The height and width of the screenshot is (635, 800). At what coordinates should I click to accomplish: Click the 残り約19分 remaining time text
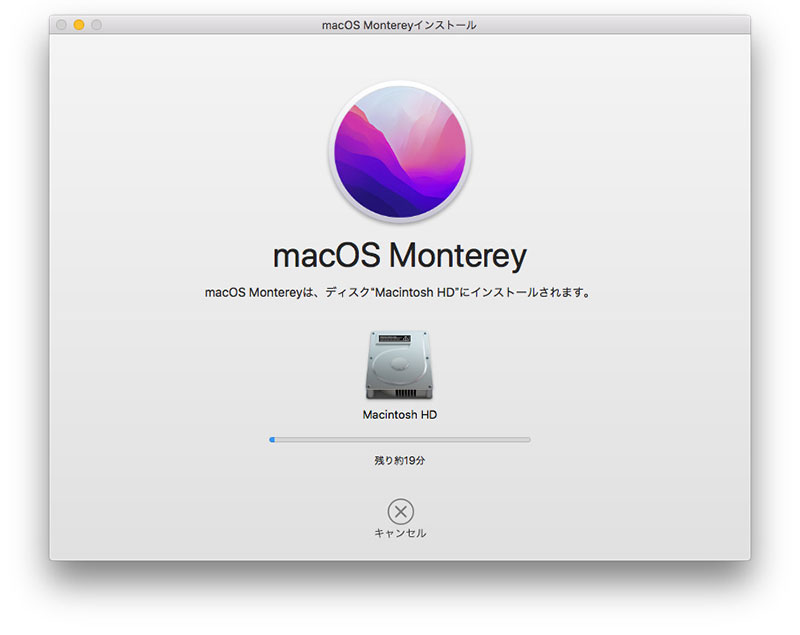pyautogui.click(x=400, y=461)
